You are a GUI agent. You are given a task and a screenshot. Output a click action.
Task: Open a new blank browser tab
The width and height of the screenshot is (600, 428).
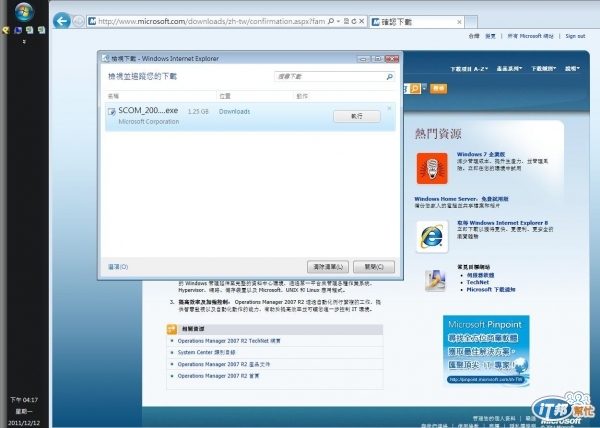(x=471, y=22)
